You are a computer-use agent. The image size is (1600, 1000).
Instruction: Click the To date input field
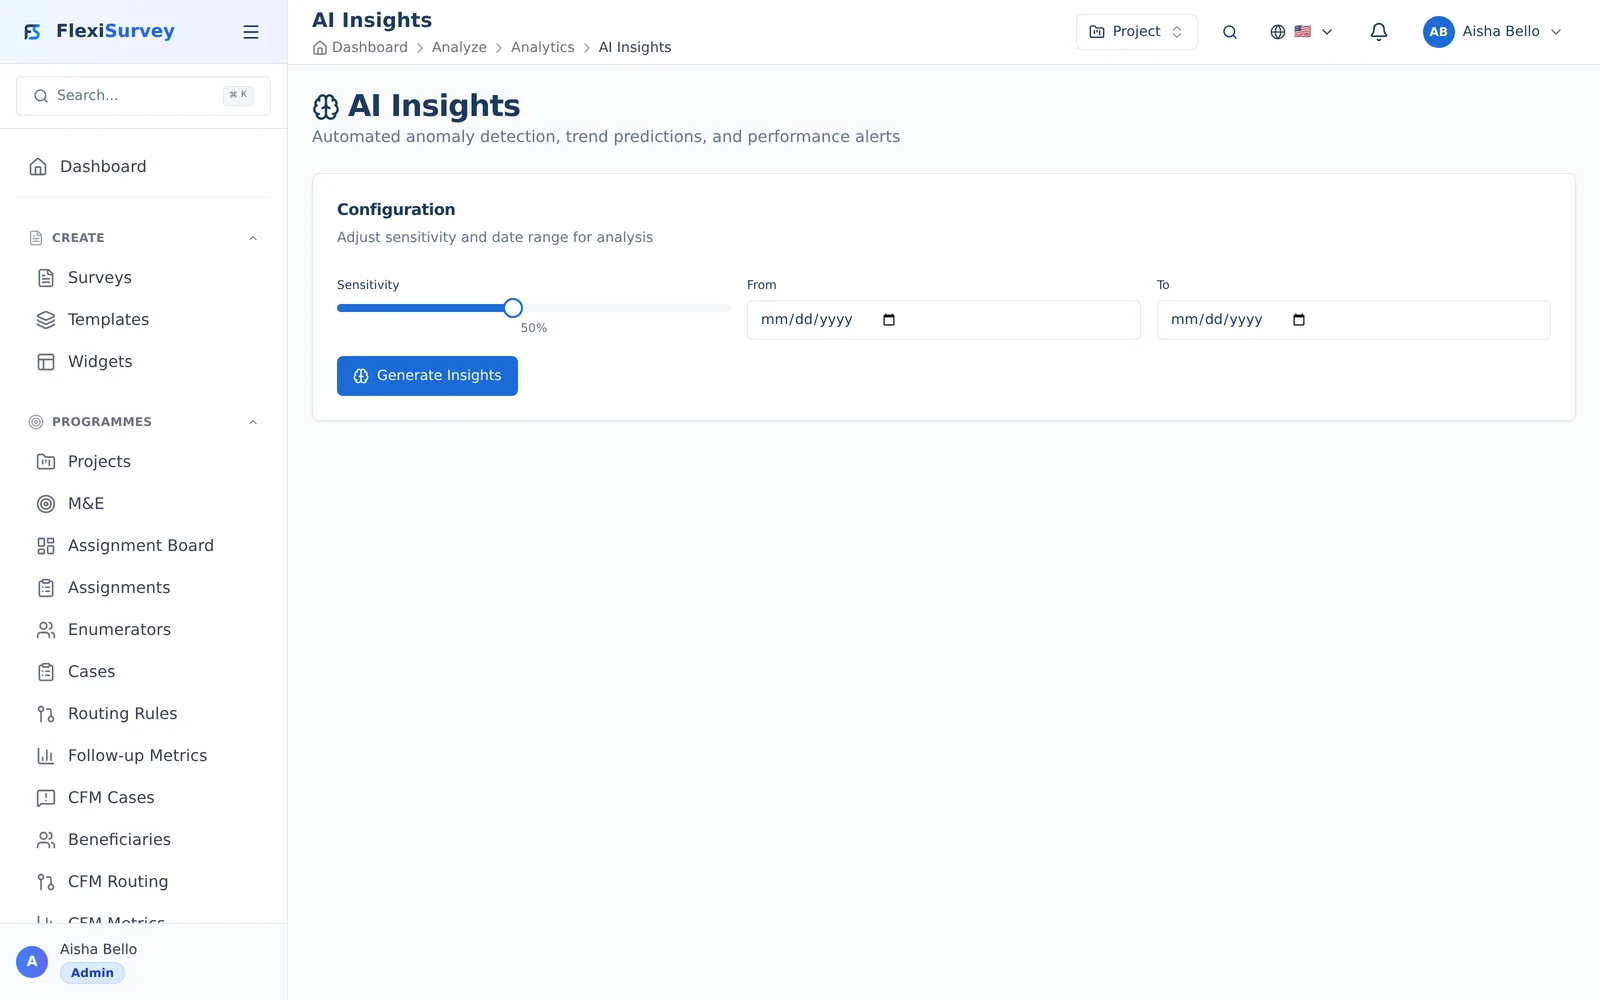(1353, 320)
